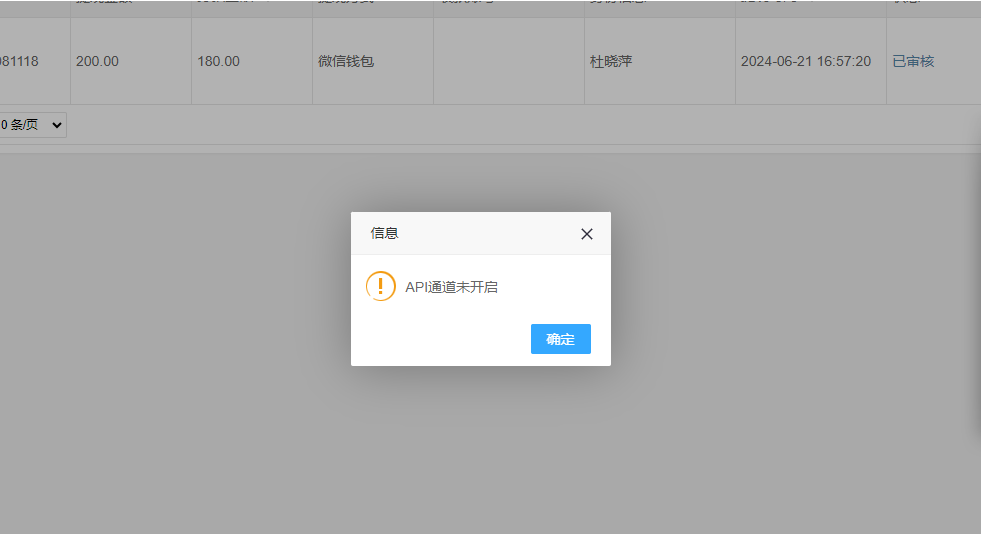The height and width of the screenshot is (534, 981).
Task: Click the API通道未开启 message text
Action: pyautogui.click(x=451, y=287)
